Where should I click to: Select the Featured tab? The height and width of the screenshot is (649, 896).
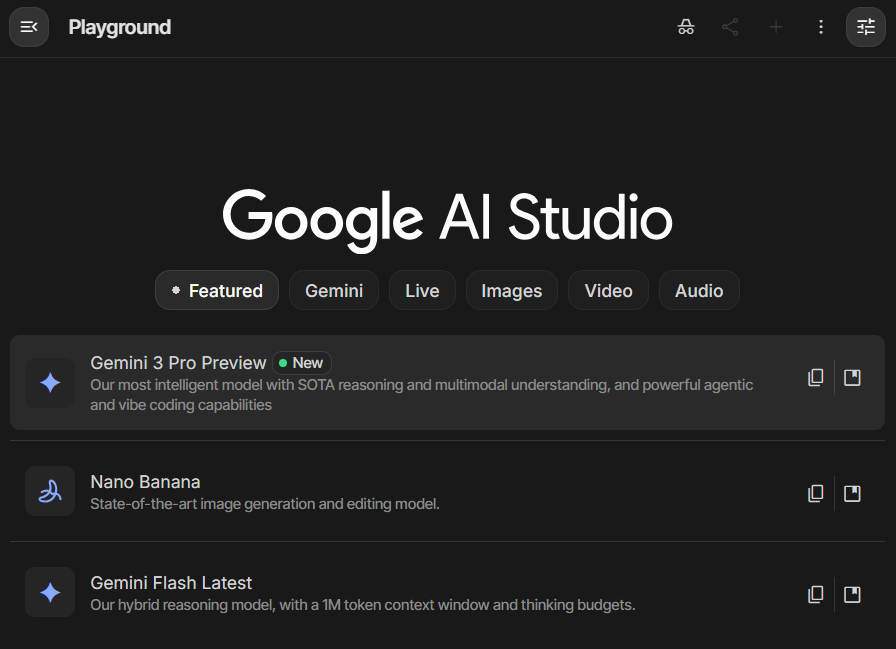(217, 290)
